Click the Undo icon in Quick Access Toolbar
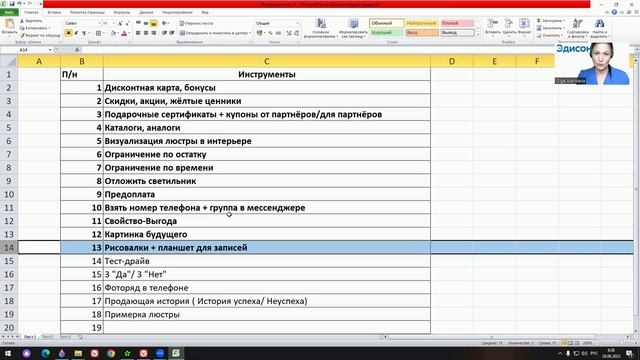The width and height of the screenshot is (640, 360). pos(19,4)
